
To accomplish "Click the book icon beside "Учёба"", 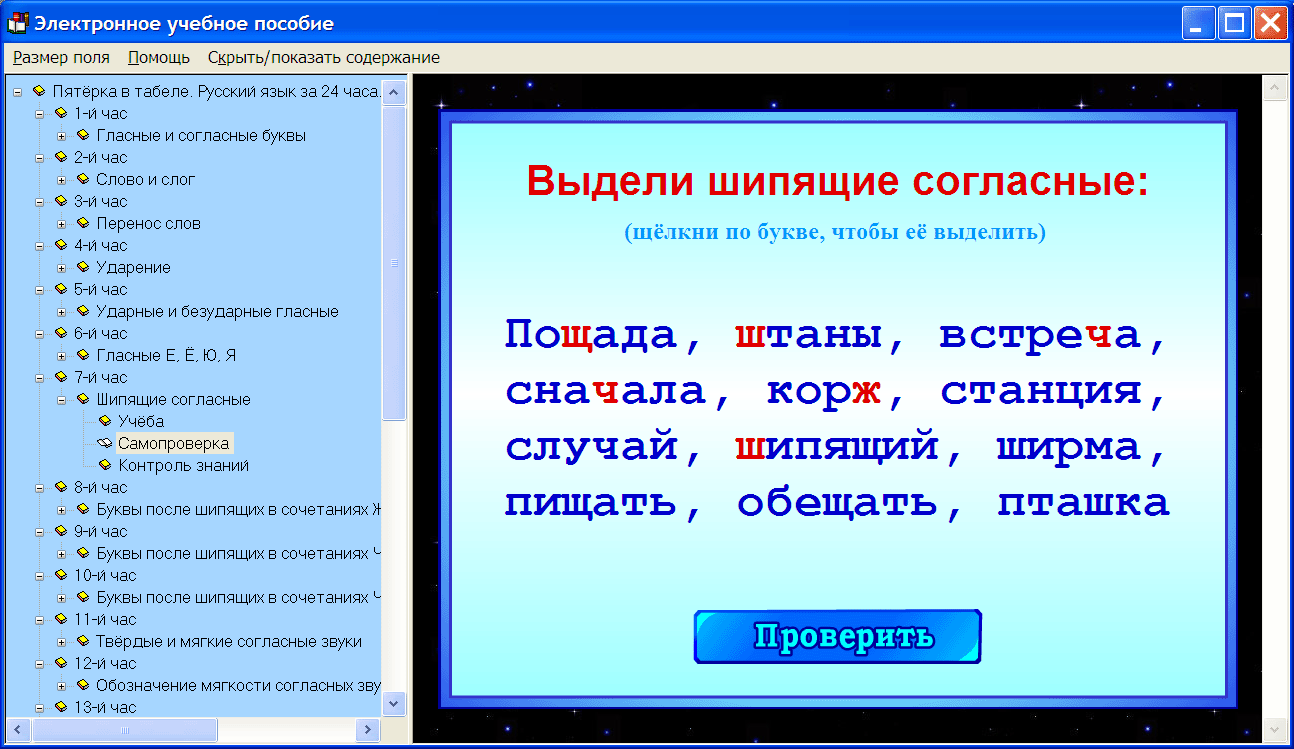I will point(107,421).
